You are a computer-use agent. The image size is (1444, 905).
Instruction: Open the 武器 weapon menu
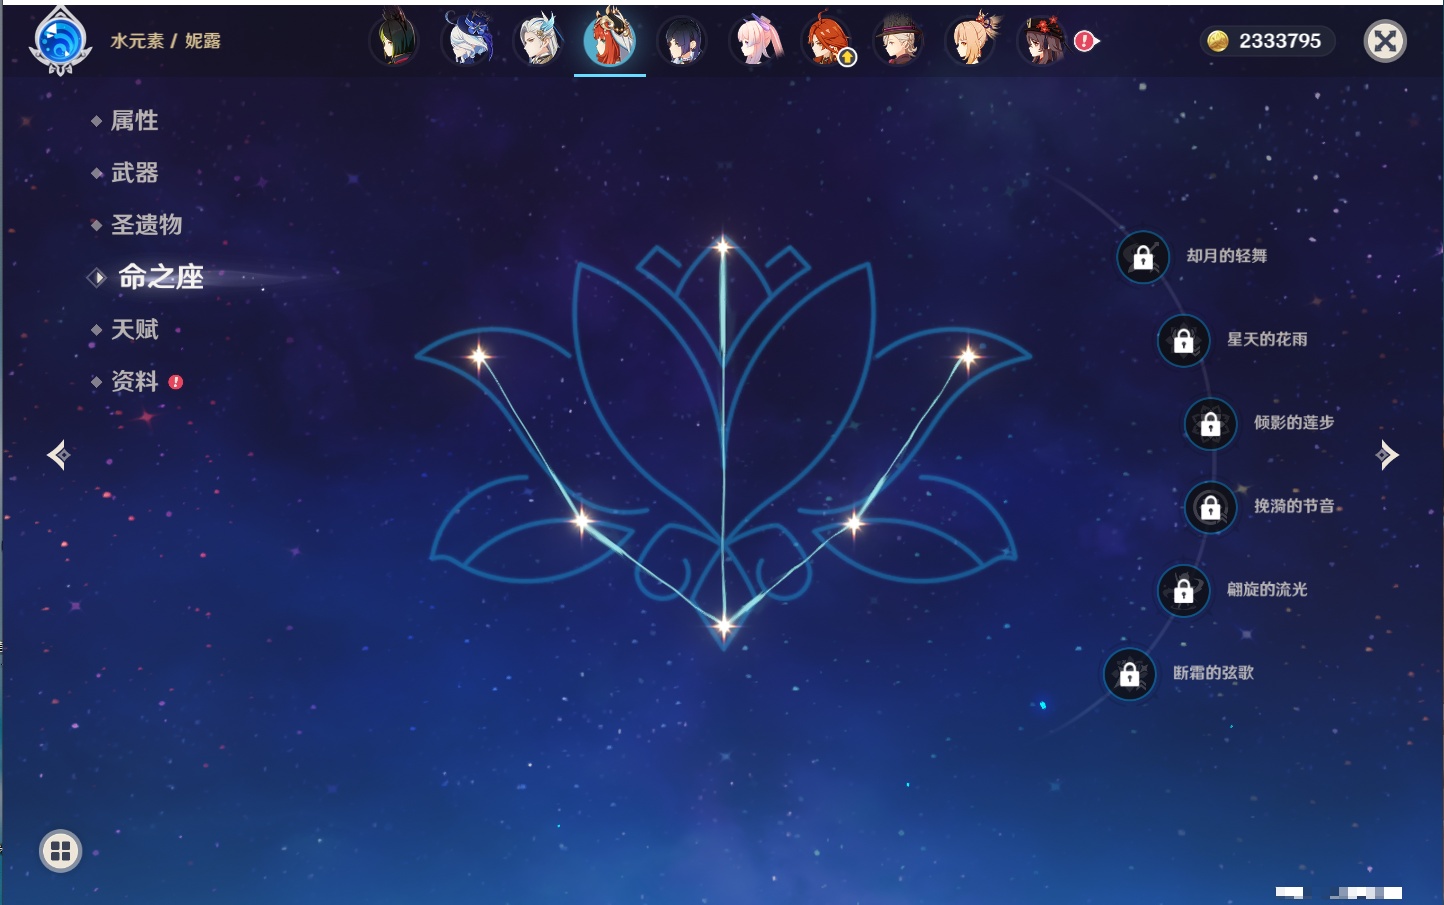tap(134, 173)
